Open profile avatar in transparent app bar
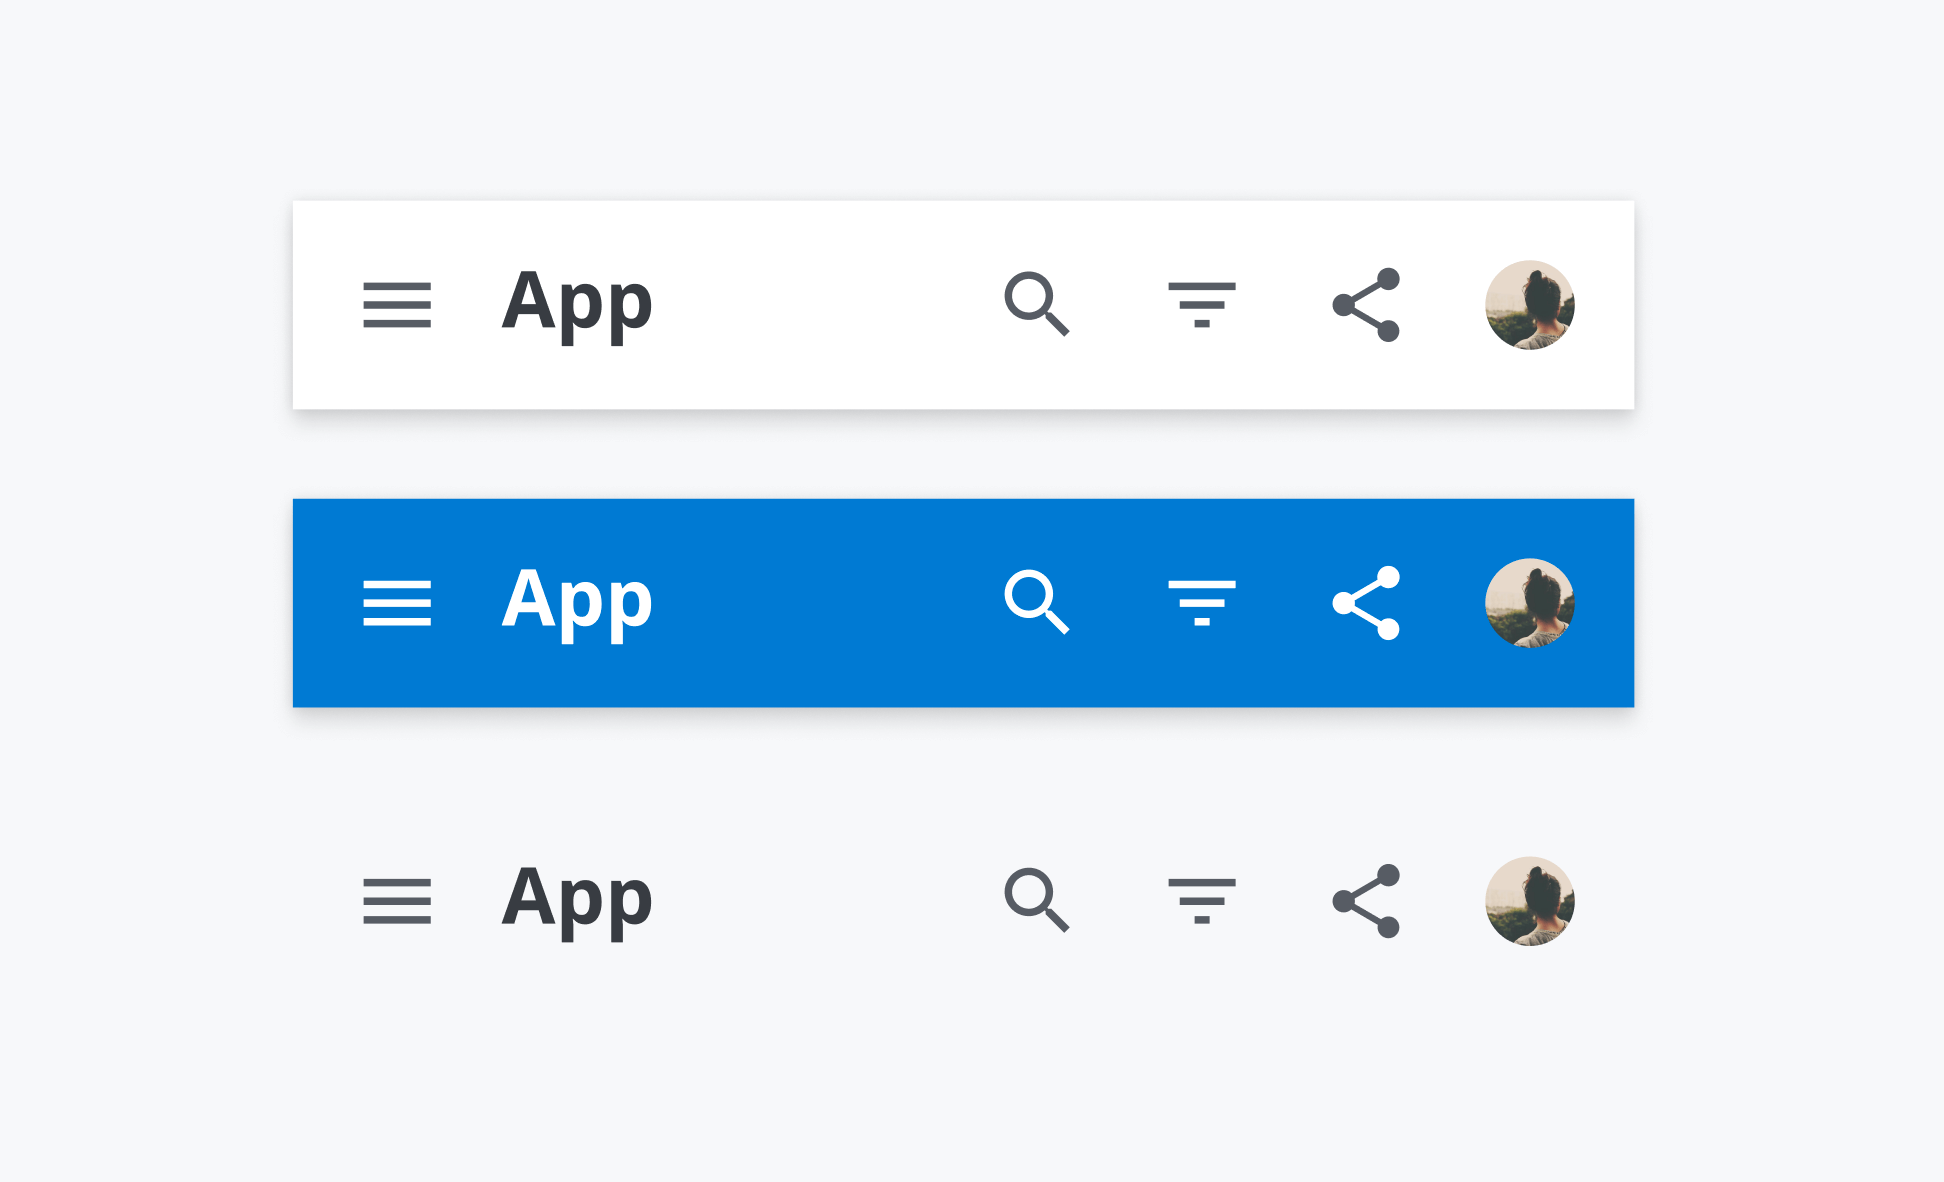1944x1182 pixels. (x=1530, y=901)
